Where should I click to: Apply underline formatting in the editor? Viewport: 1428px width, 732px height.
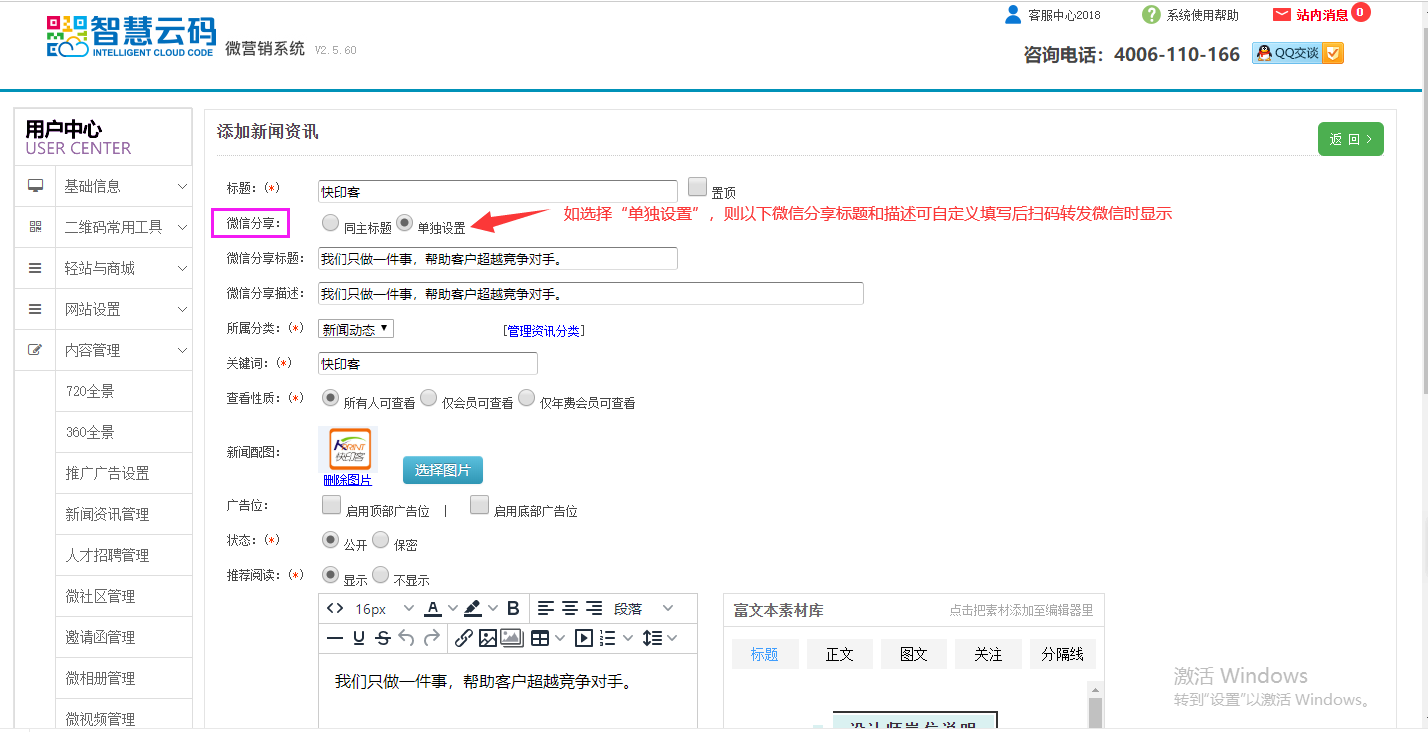click(x=359, y=638)
